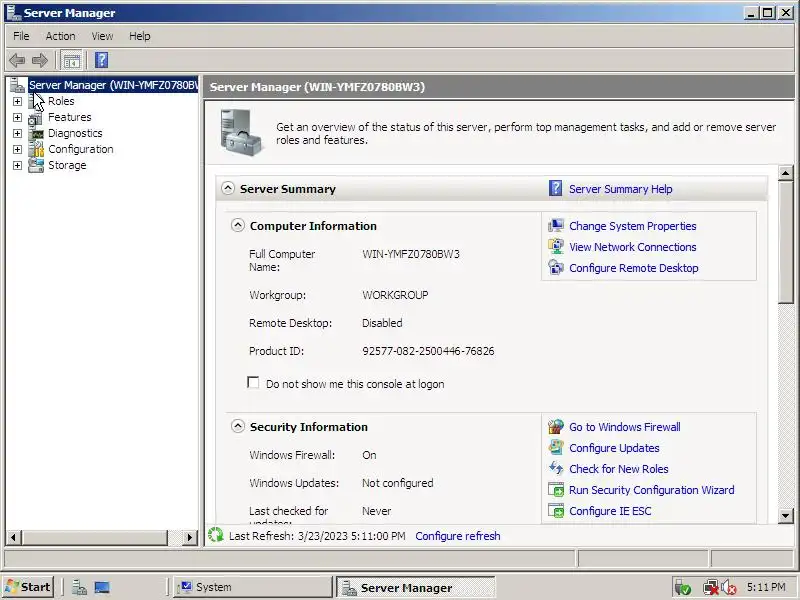Open the Action menu
The height and width of the screenshot is (600, 800).
coord(60,36)
